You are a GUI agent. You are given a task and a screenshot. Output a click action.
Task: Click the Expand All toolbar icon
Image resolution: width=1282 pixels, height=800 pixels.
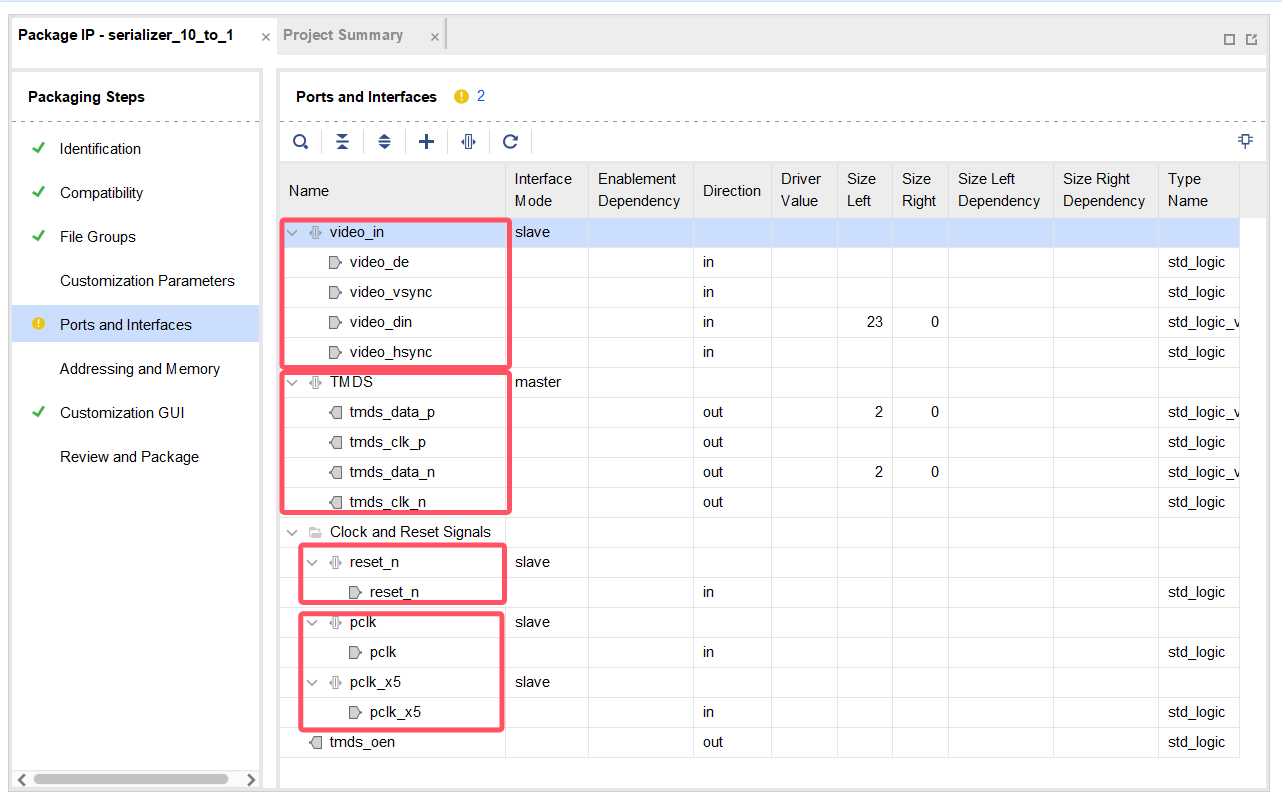click(x=384, y=142)
